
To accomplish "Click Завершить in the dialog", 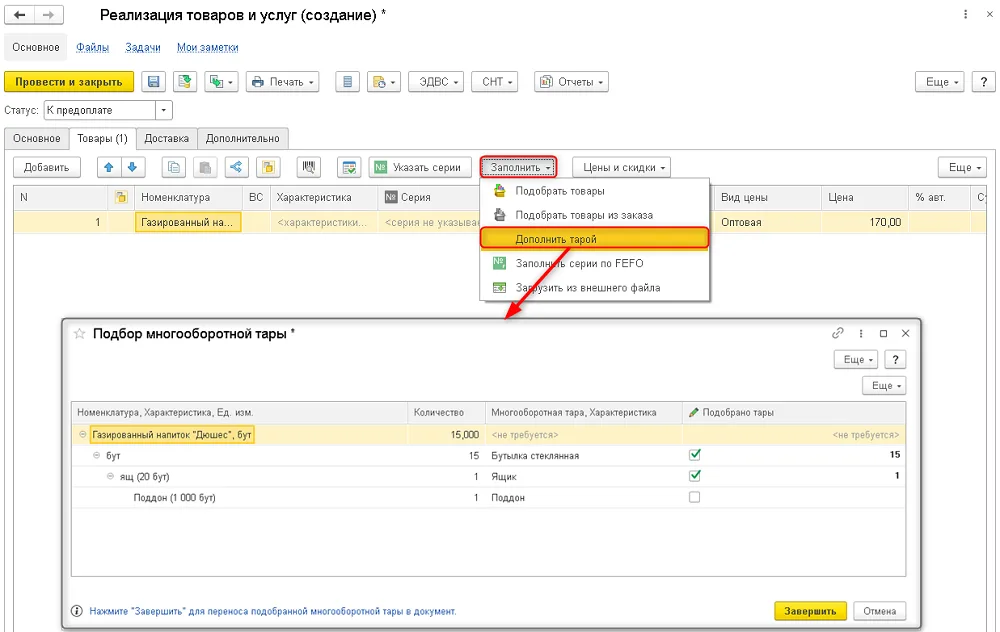I will click(810, 611).
